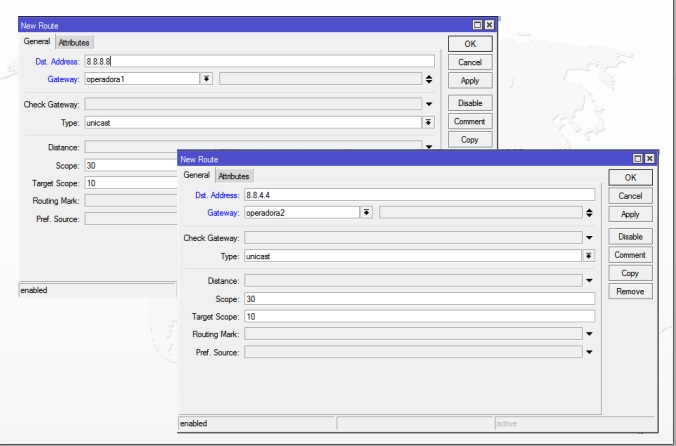This screenshot has width=676, height=446.
Task: Click the operadora1 gateway field
Action: tap(142, 79)
